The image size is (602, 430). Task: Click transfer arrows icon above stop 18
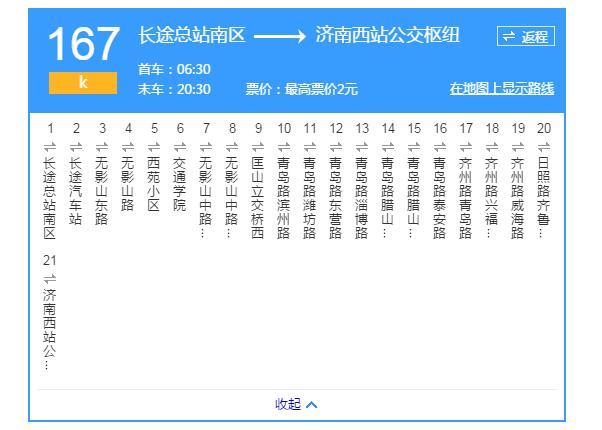tap(492, 147)
